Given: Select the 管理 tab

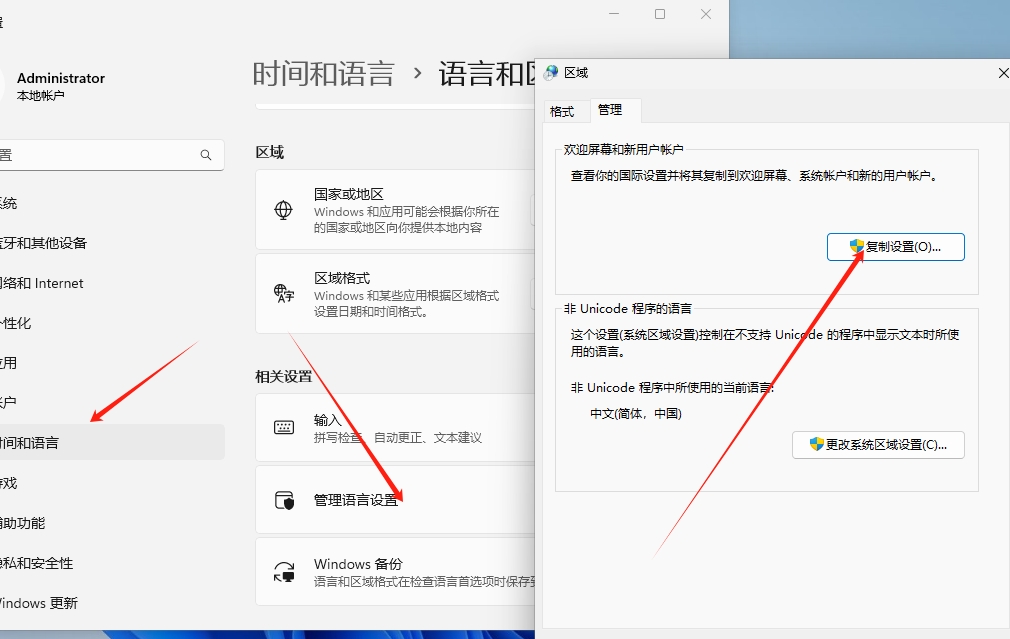Looking at the screenshot, I should coord(610,110).
